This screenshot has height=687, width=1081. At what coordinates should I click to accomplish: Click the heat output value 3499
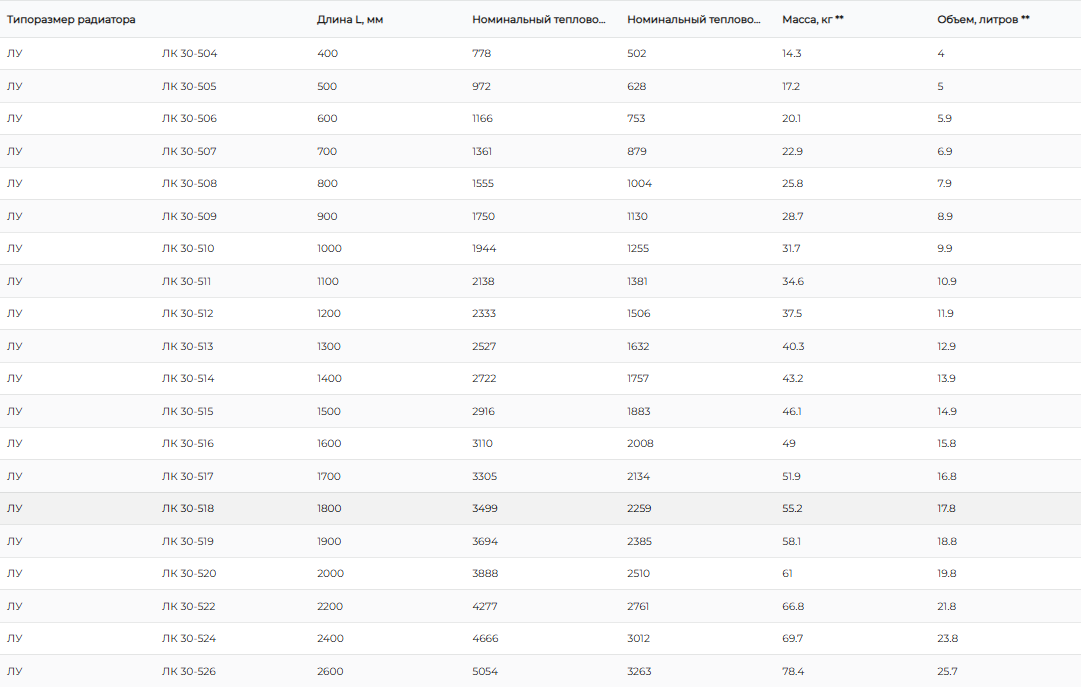pos(485,509)
